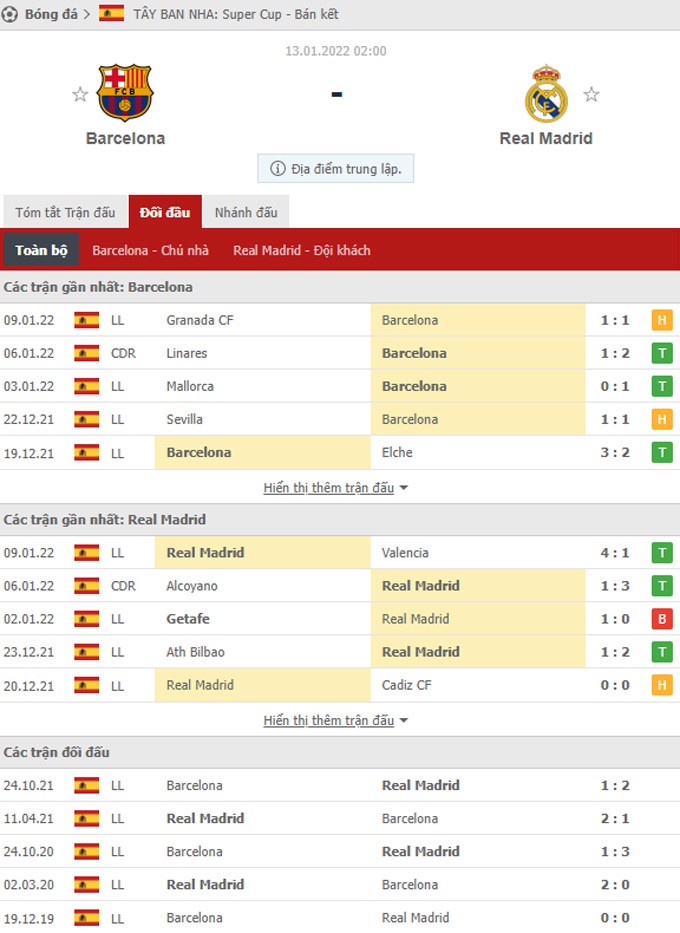Open the Alcoyano team name
This screenshot has width=680, height=933.
click(x=192, y=586)
